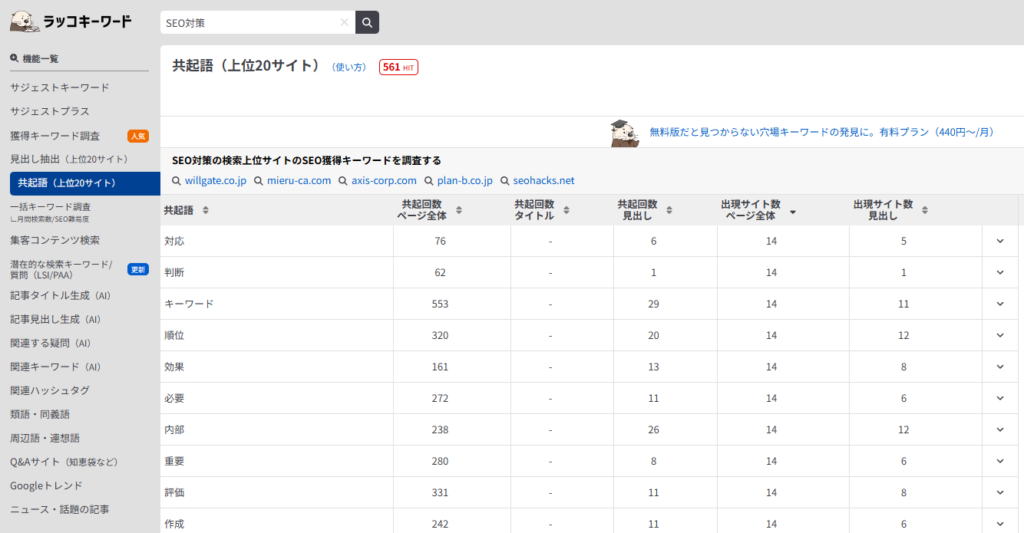Click the magnifier icon beside willgate.co.jp
The image size is (1024, 533).
[176, 181]
